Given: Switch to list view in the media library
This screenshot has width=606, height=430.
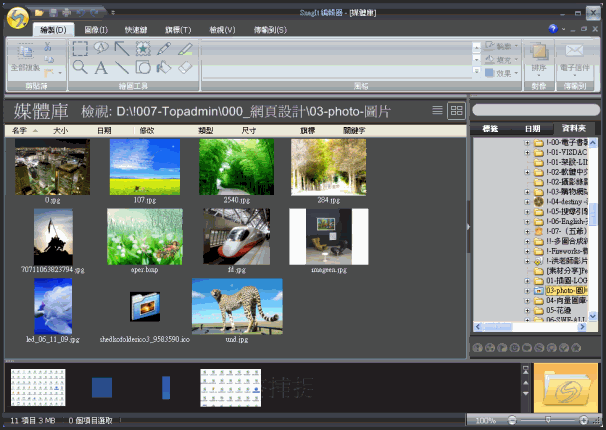Looking at the screenshot, I should pos(437,110).
